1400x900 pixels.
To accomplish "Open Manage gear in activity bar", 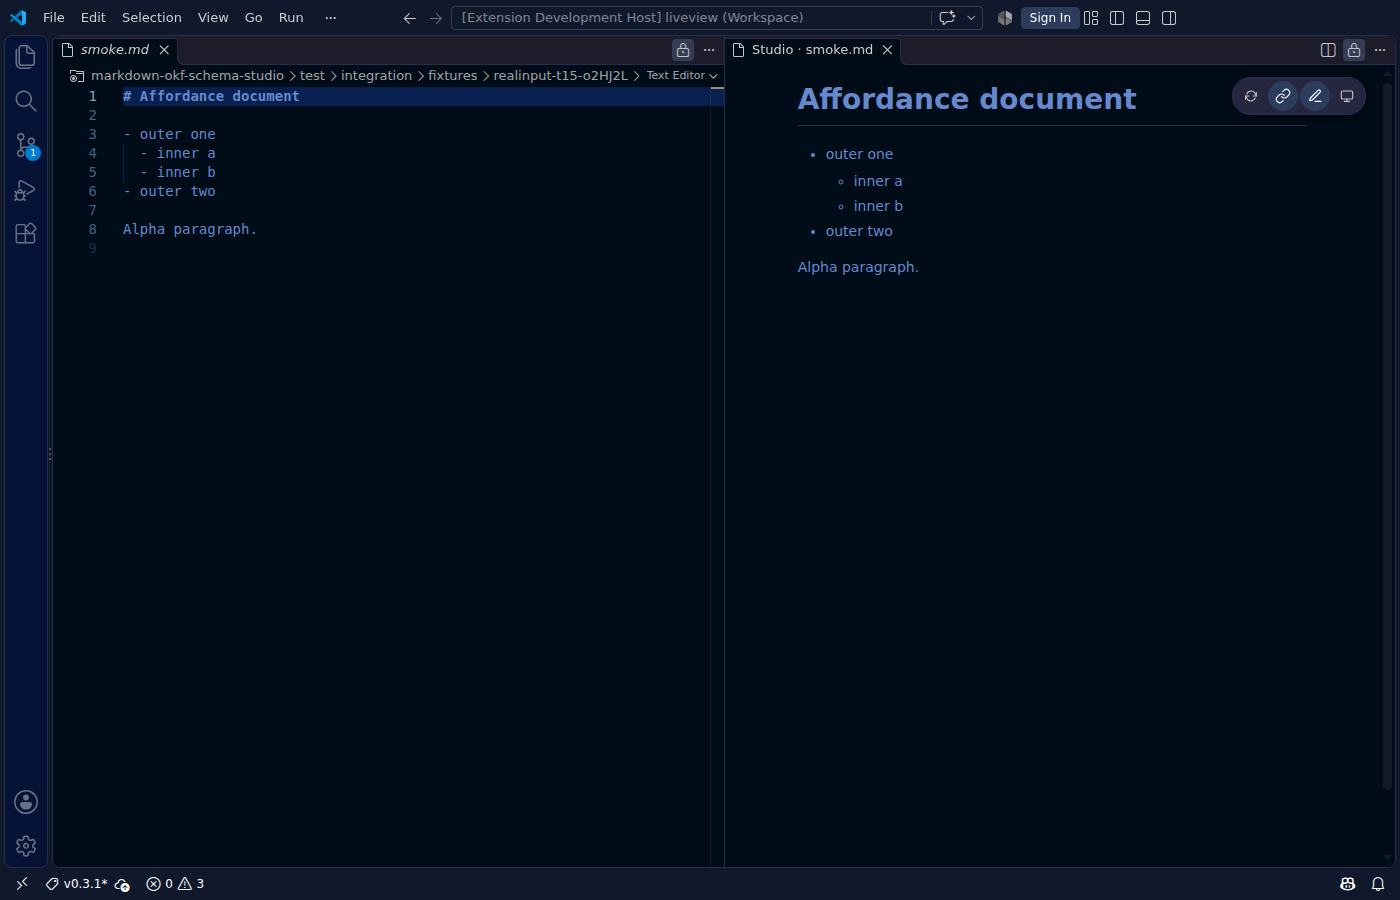I will [x=26, y=846].
